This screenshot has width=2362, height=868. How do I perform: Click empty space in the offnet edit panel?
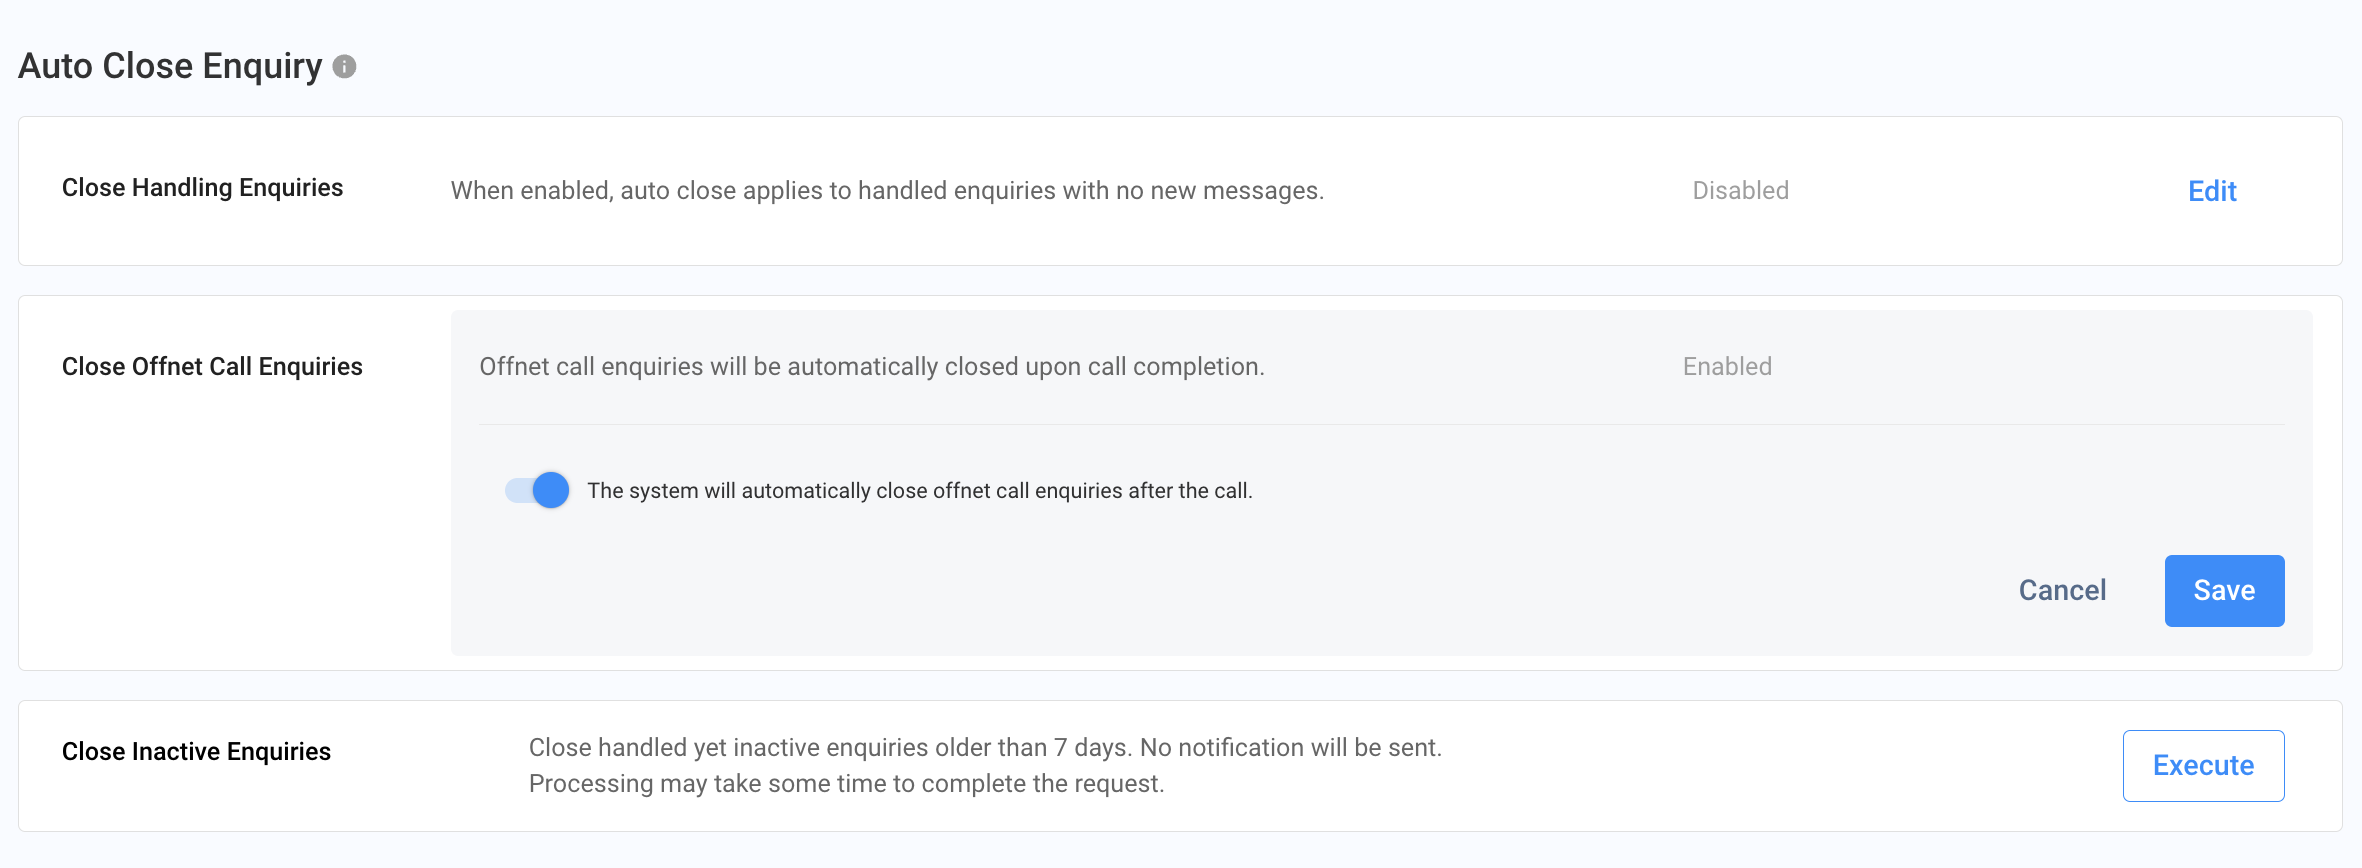coord(1200,590)
